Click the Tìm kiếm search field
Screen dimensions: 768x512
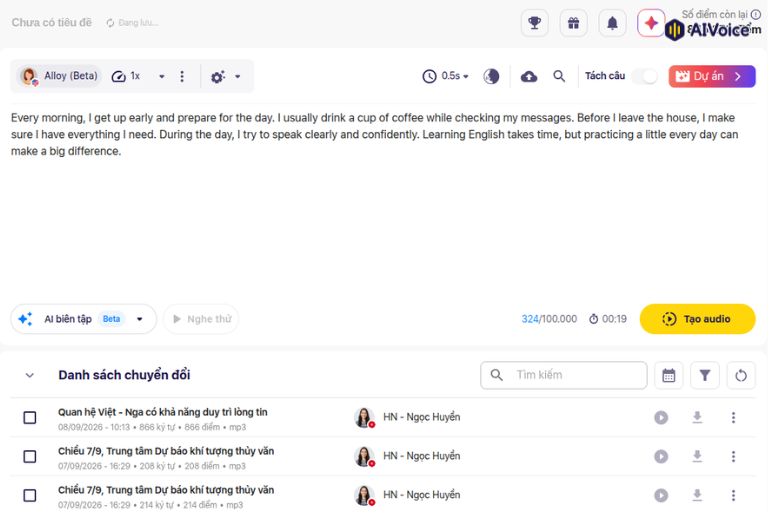[564, 375]
